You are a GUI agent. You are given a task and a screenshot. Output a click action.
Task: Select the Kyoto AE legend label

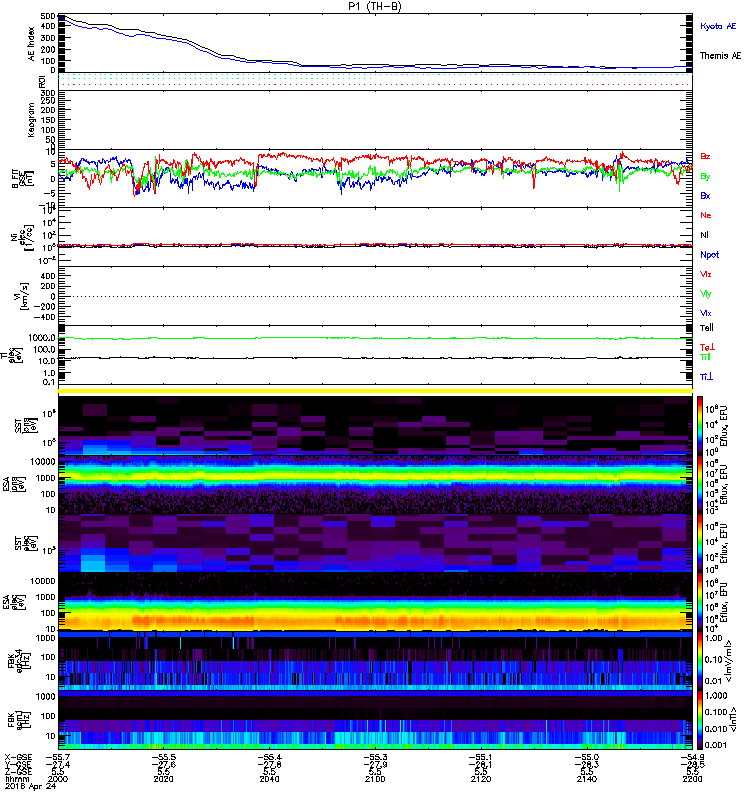tap(718, 26)
